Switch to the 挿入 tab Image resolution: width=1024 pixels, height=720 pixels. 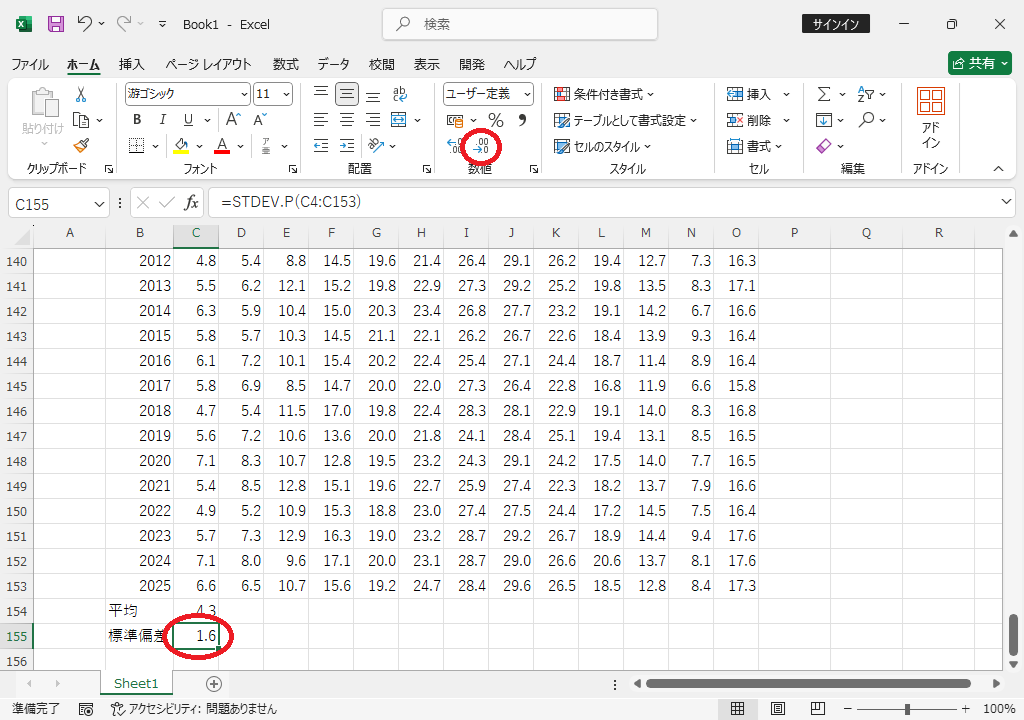coord(131,64)
